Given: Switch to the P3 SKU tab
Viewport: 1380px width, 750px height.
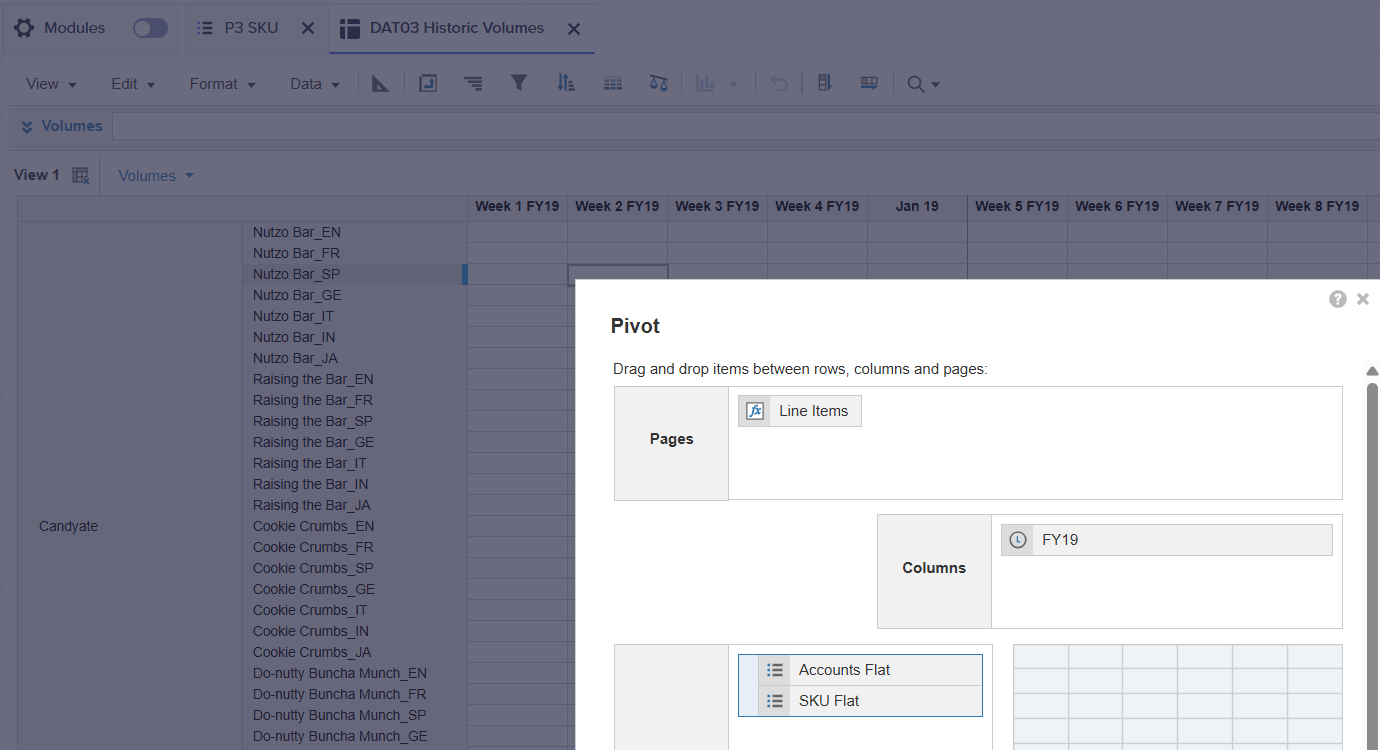Looking at the screenshot, I should click(x=250, y=28).
